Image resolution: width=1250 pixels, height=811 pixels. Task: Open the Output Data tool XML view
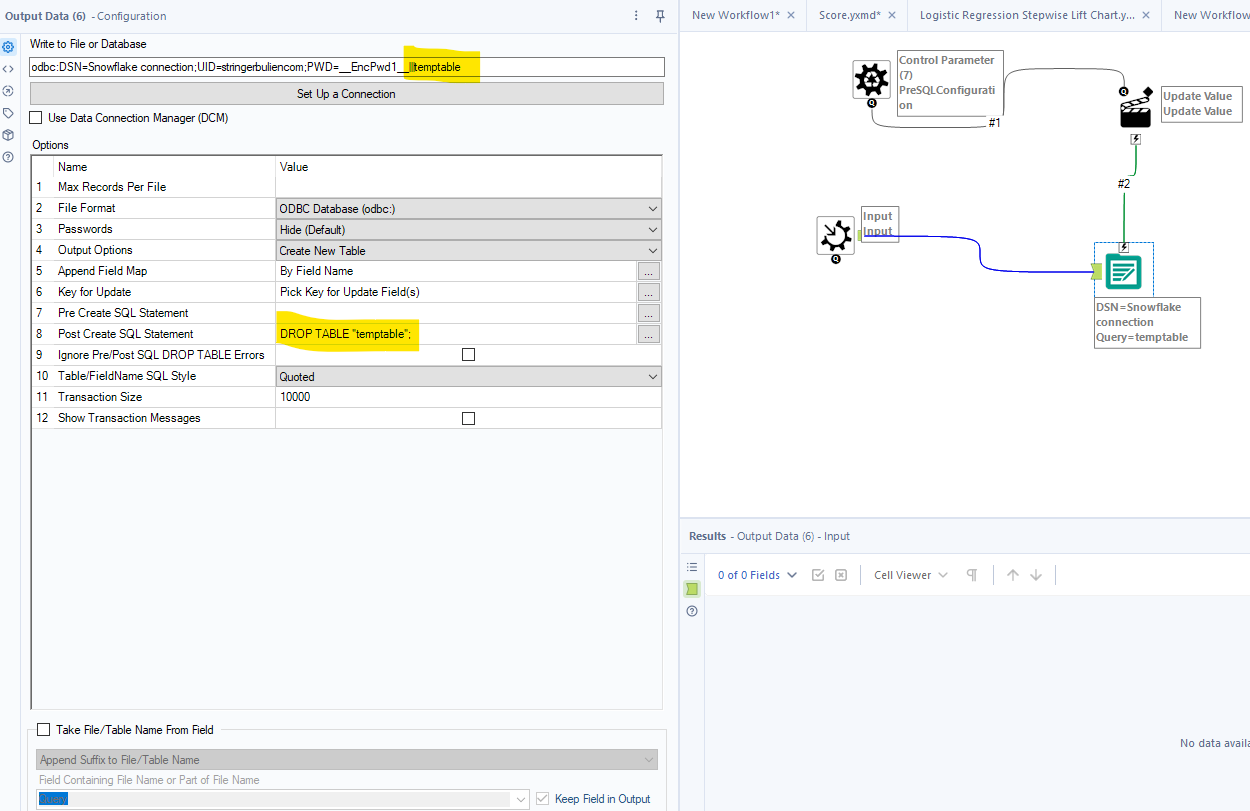(x=8, y=68)
